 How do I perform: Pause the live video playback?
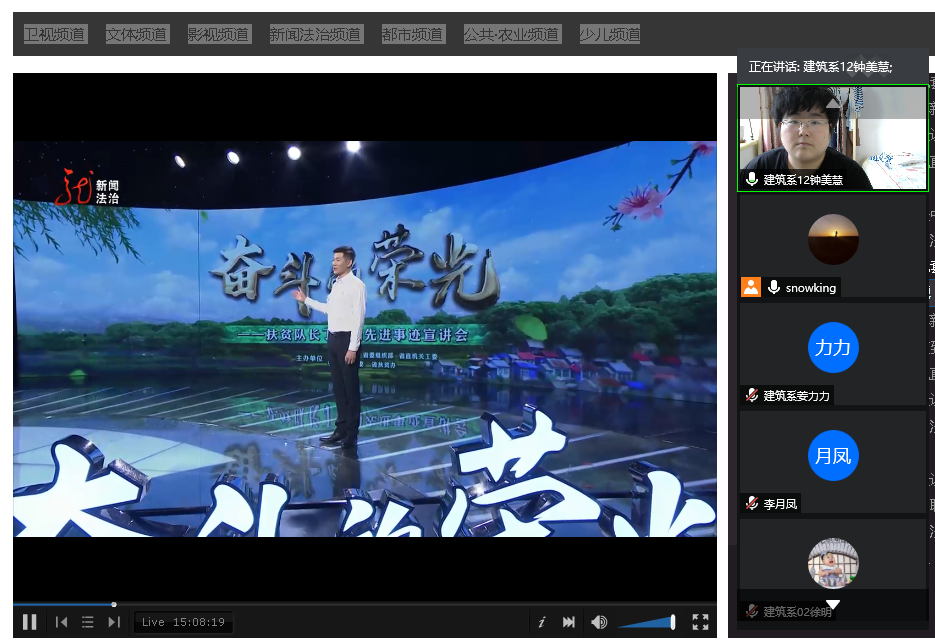pos(30,622)
